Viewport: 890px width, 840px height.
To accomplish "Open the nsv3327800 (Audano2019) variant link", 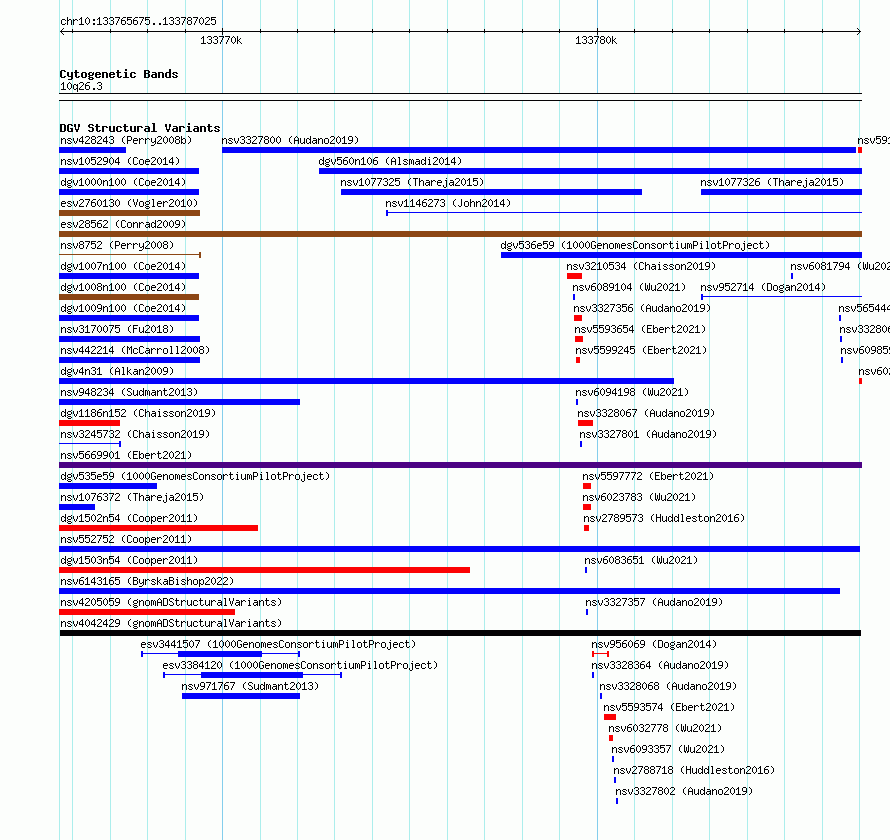I will pyautogui.click(x=290, y=140).
